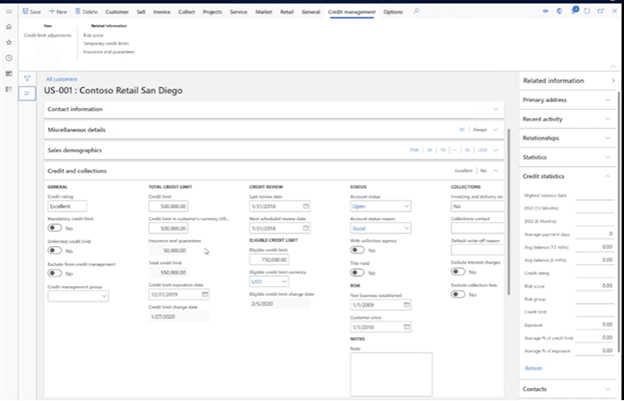Image resolution: width=624 pixels, height=401 pixels.
Task: Open Recent clock icon in sidebar
Action: pos(9,58)
